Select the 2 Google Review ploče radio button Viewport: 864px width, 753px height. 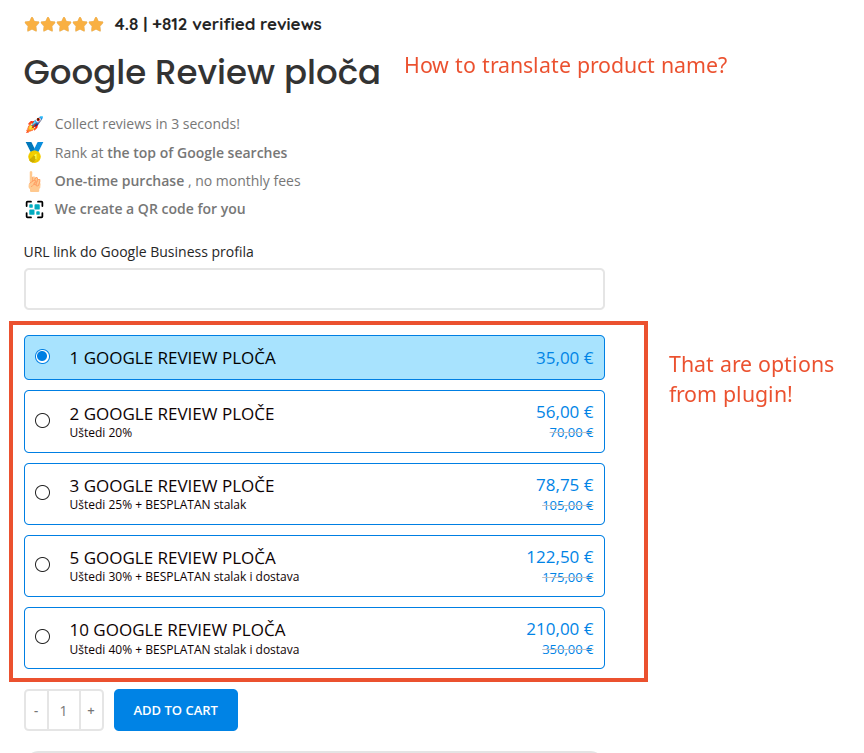pyautogui.click(x=42, y=421)
